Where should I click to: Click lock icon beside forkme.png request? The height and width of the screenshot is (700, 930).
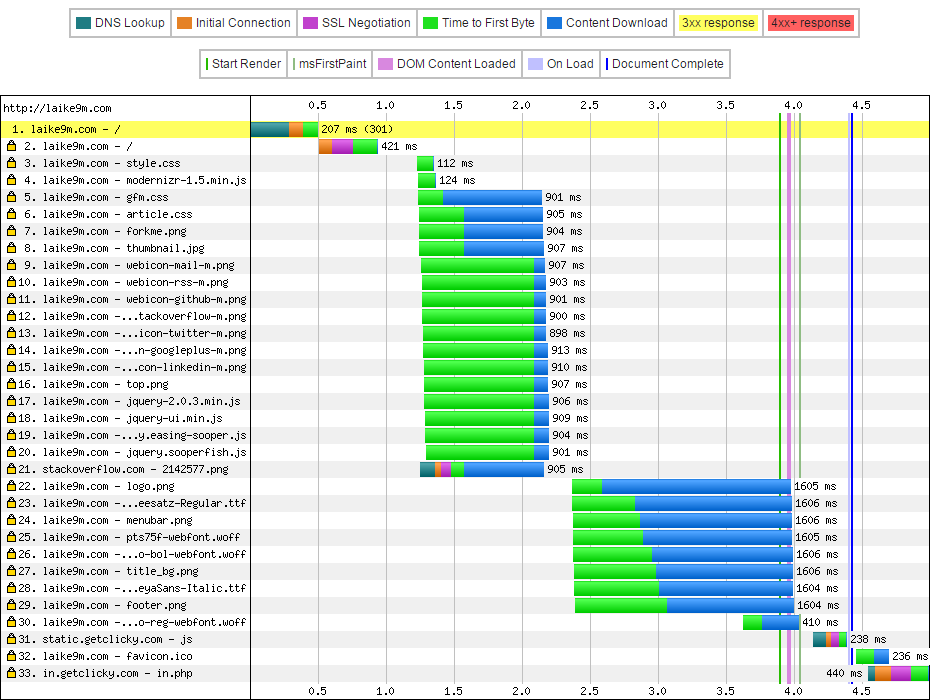[x=11, y=231]
